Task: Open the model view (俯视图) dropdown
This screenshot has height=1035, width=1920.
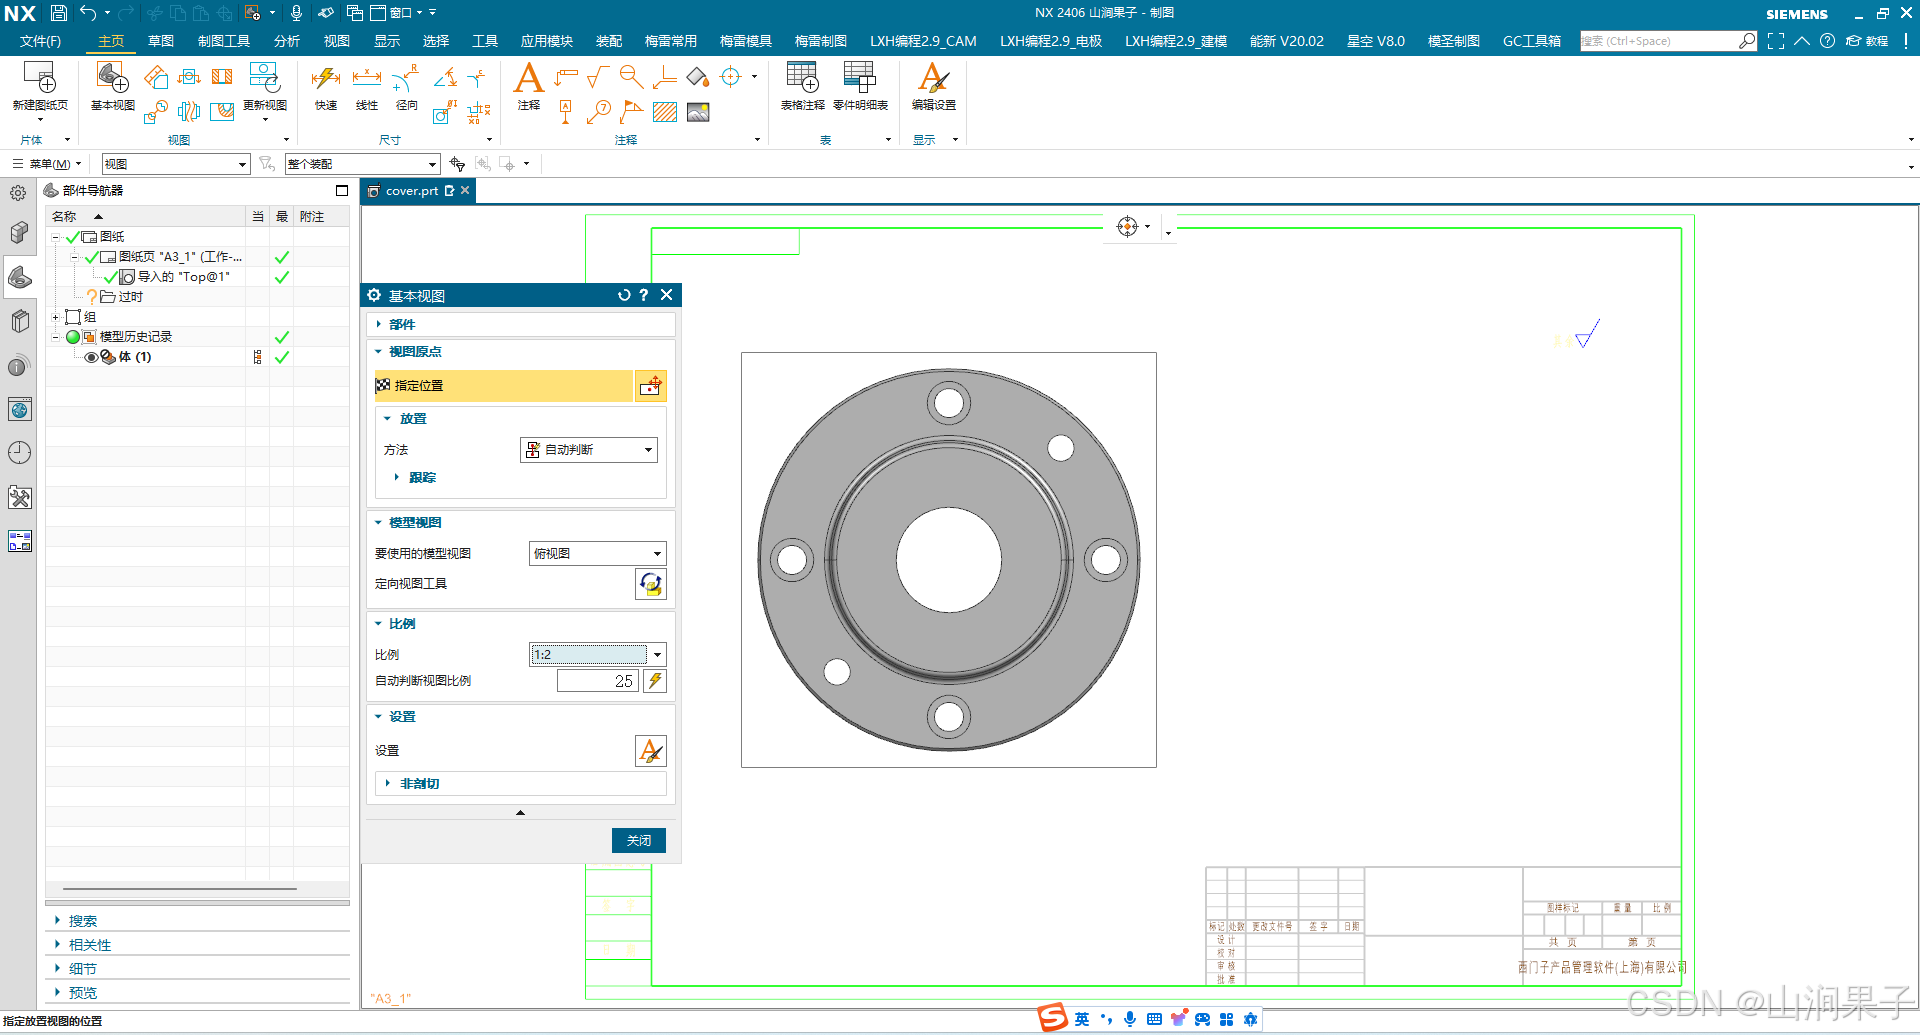Action: coord(597,553)
